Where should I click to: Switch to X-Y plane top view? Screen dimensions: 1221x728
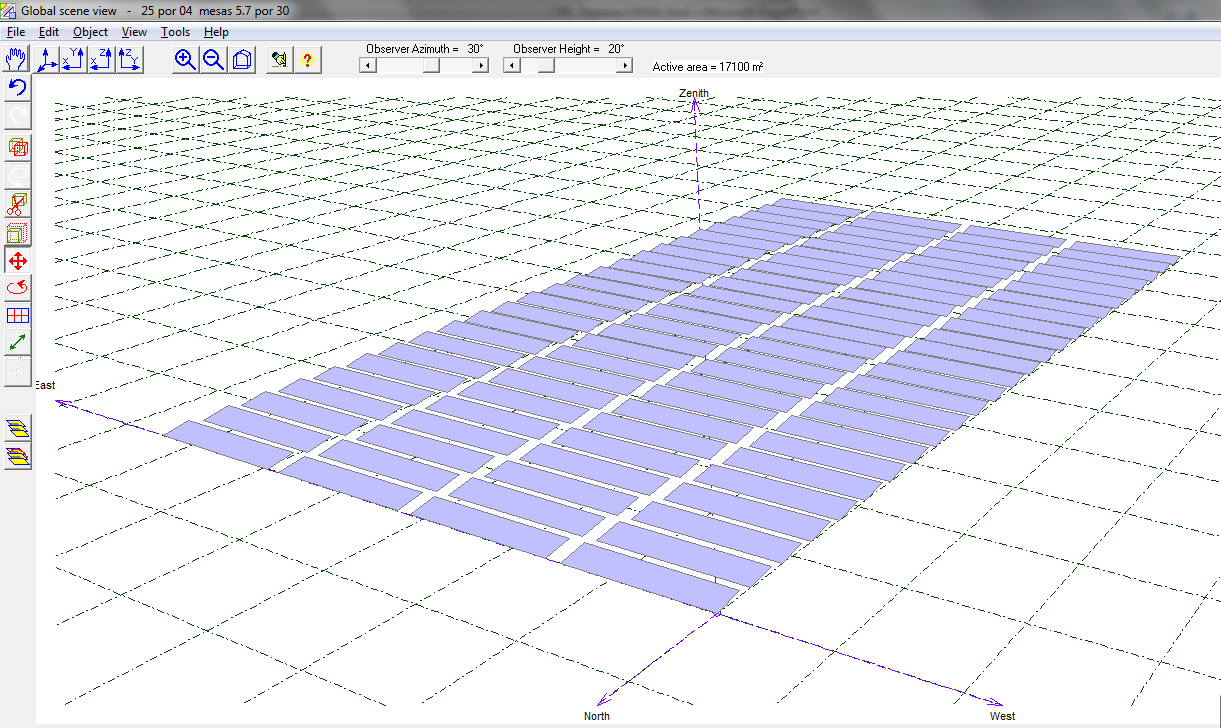(75, 60)
